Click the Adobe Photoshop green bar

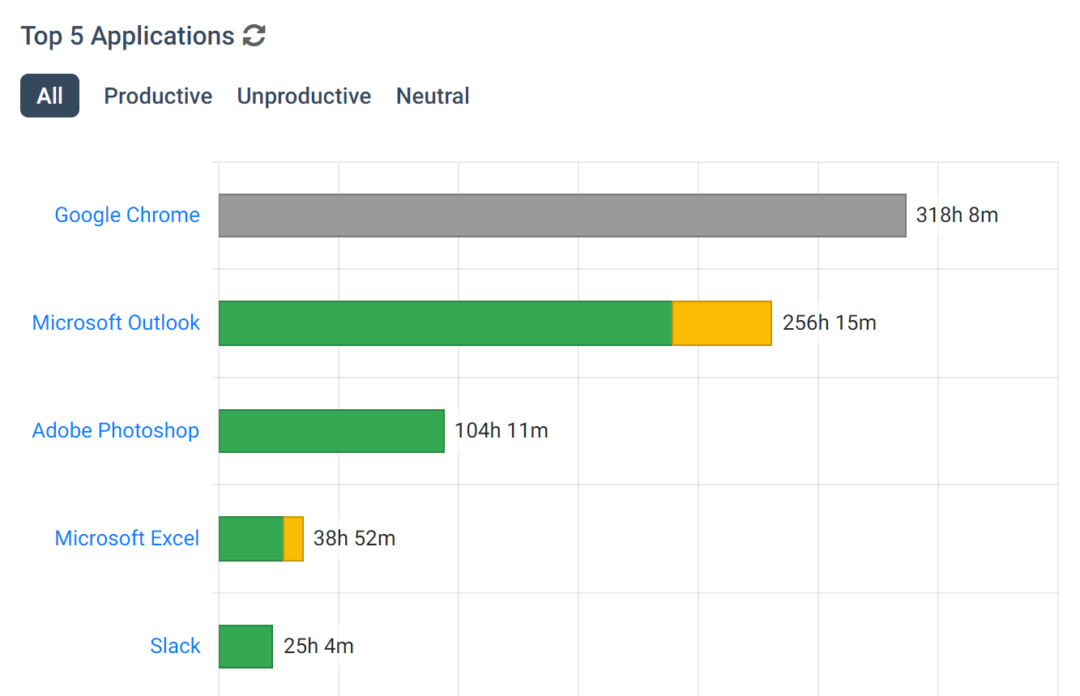[x=330, y=430]
